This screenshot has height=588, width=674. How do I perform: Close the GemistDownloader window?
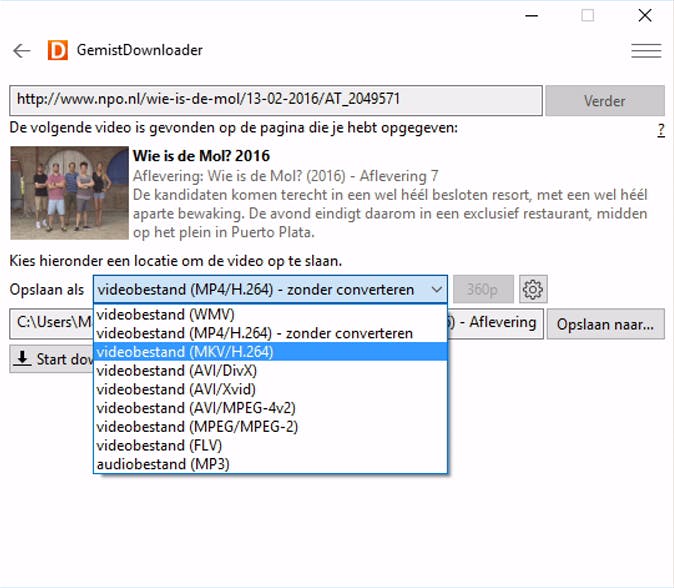(x=645, y=16)
